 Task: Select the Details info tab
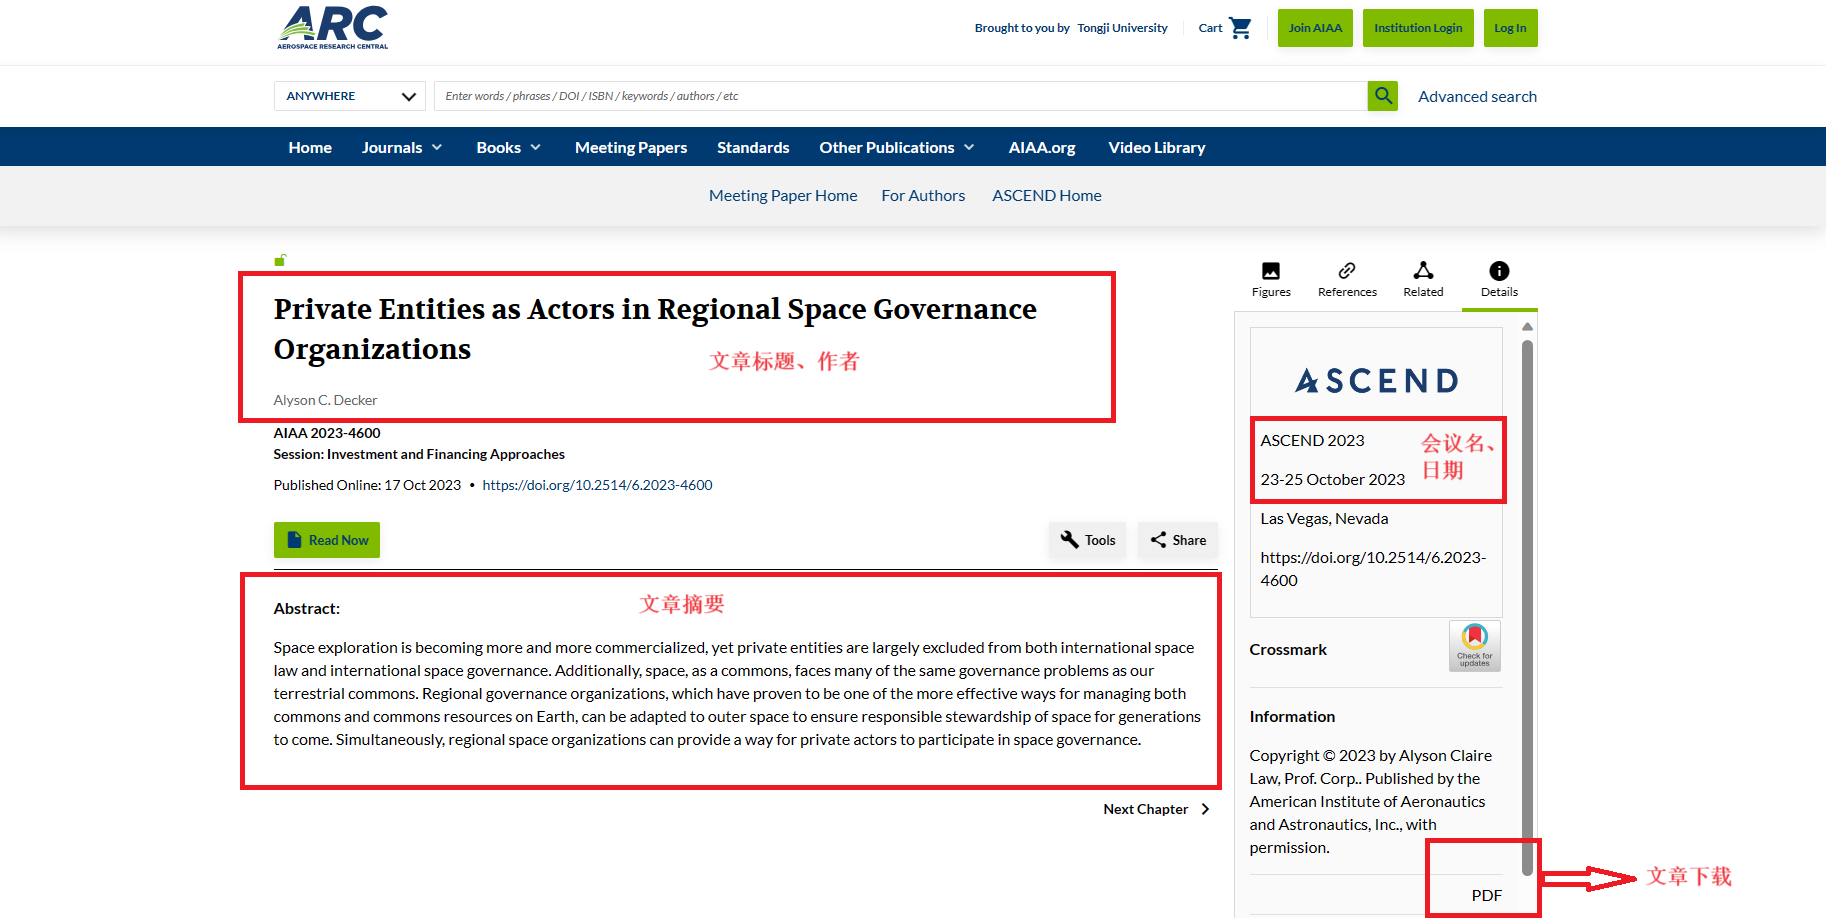[x=1499, y=280]
